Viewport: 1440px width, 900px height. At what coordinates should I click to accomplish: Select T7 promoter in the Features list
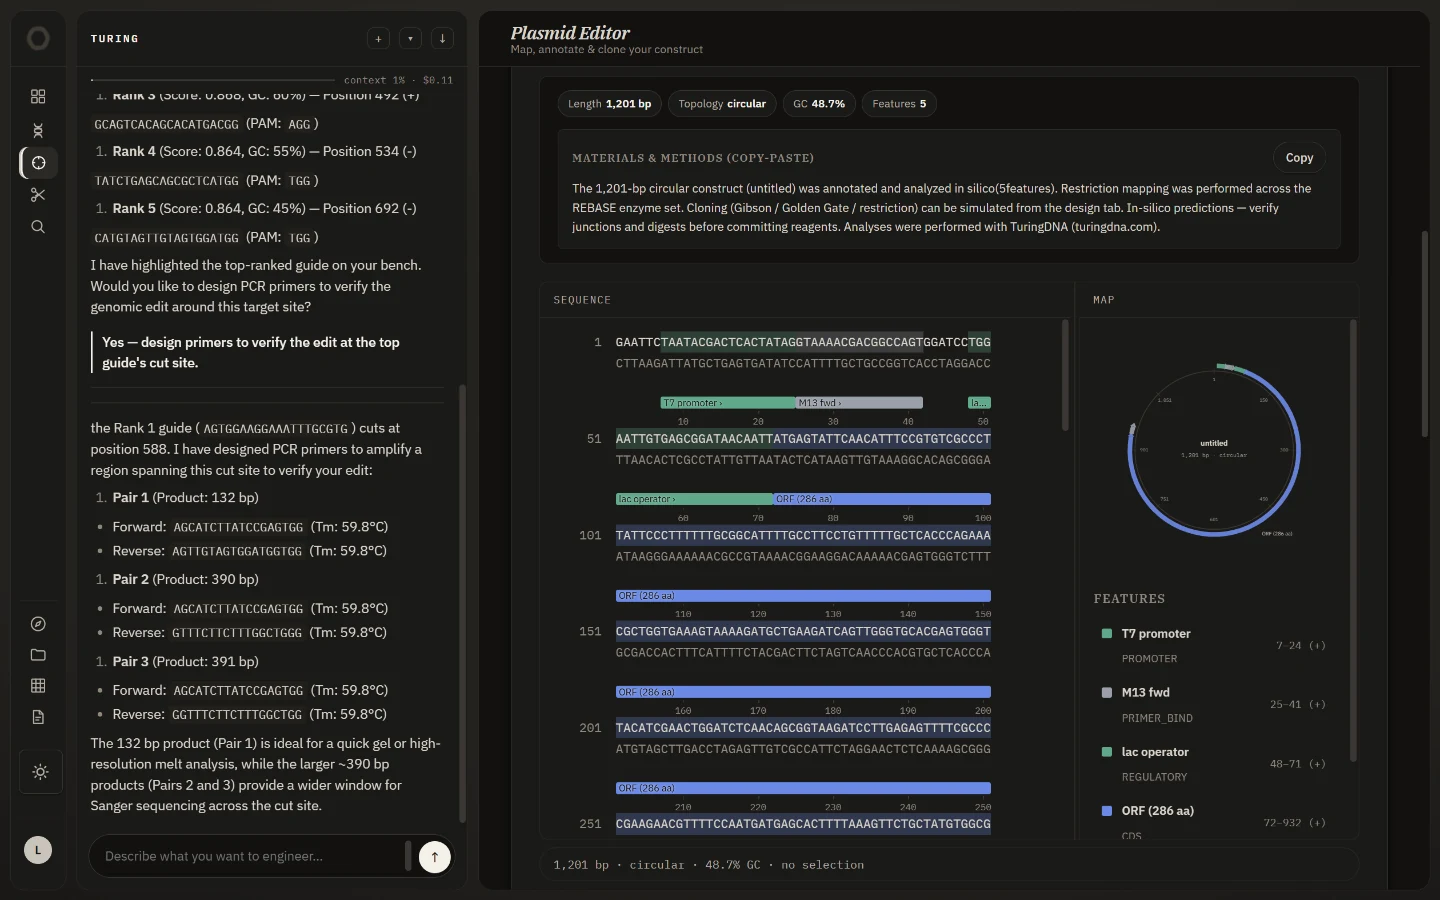1213,646
